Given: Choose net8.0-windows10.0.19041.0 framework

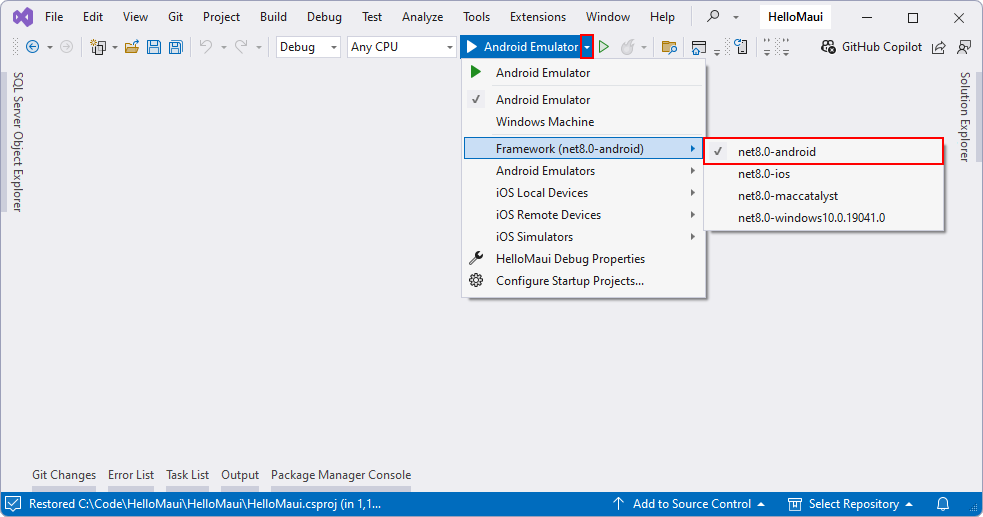Looking at the screenshot, I should (824, 217).
